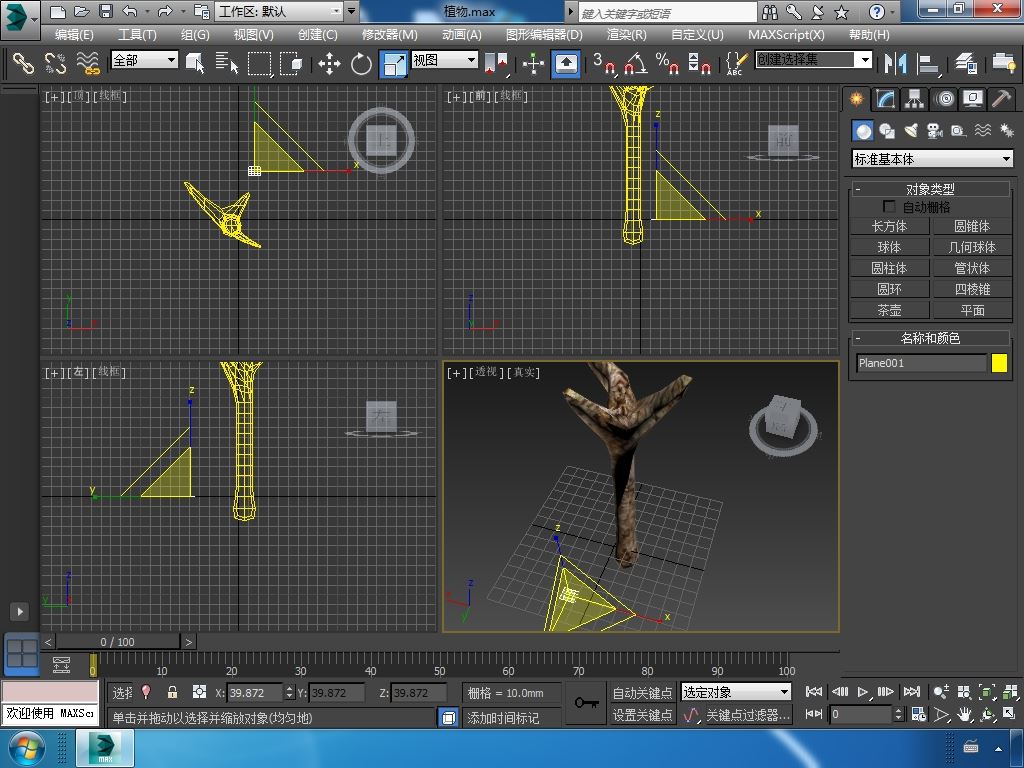Expand the 标准基本体 primitives category dropdown
Image resolution: width=1024 pixels, height=768 pixels.
(x=933, y=159)
